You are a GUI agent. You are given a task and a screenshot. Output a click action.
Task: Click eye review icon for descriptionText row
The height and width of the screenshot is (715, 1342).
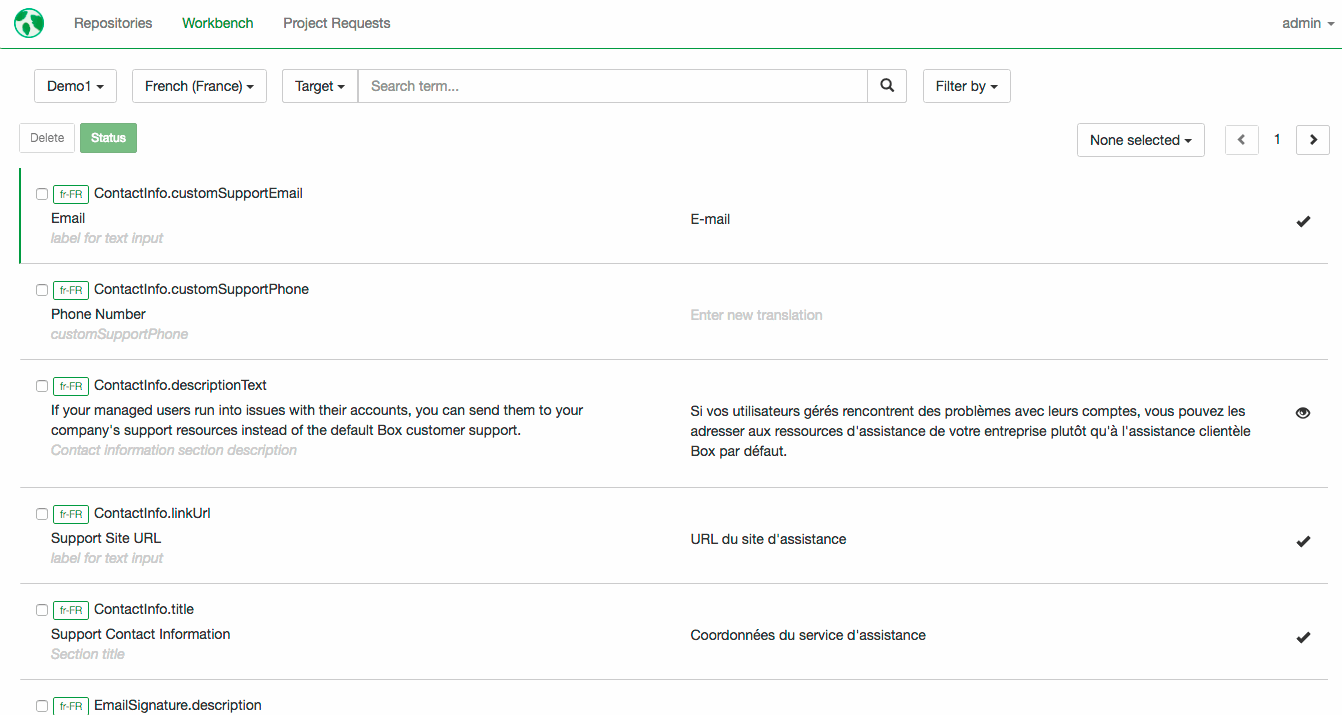pyautogui.click(x=1303, y=412)
